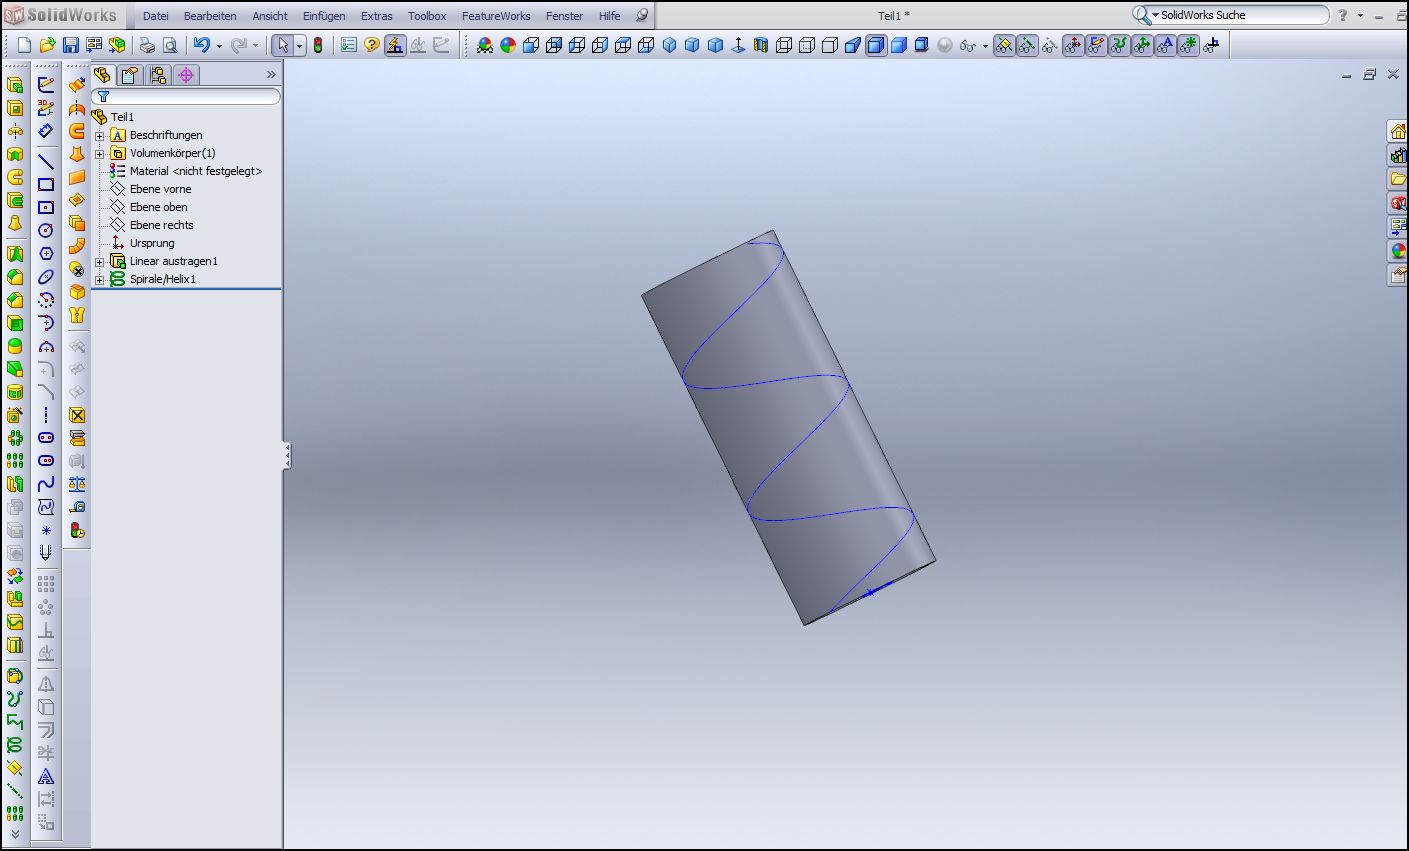Open the house icon in the right task pane
This screenshot has height=851, width=1409.
[x=1398, y=132]
